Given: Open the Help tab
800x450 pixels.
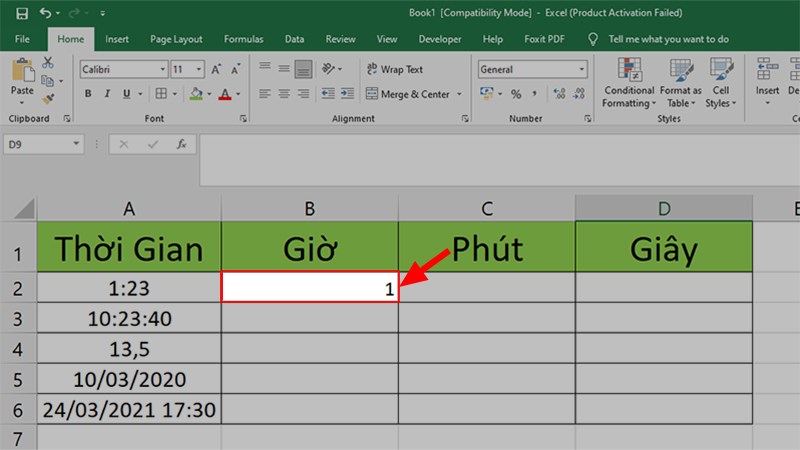Looking at the screenshot, I should point(492,39).
